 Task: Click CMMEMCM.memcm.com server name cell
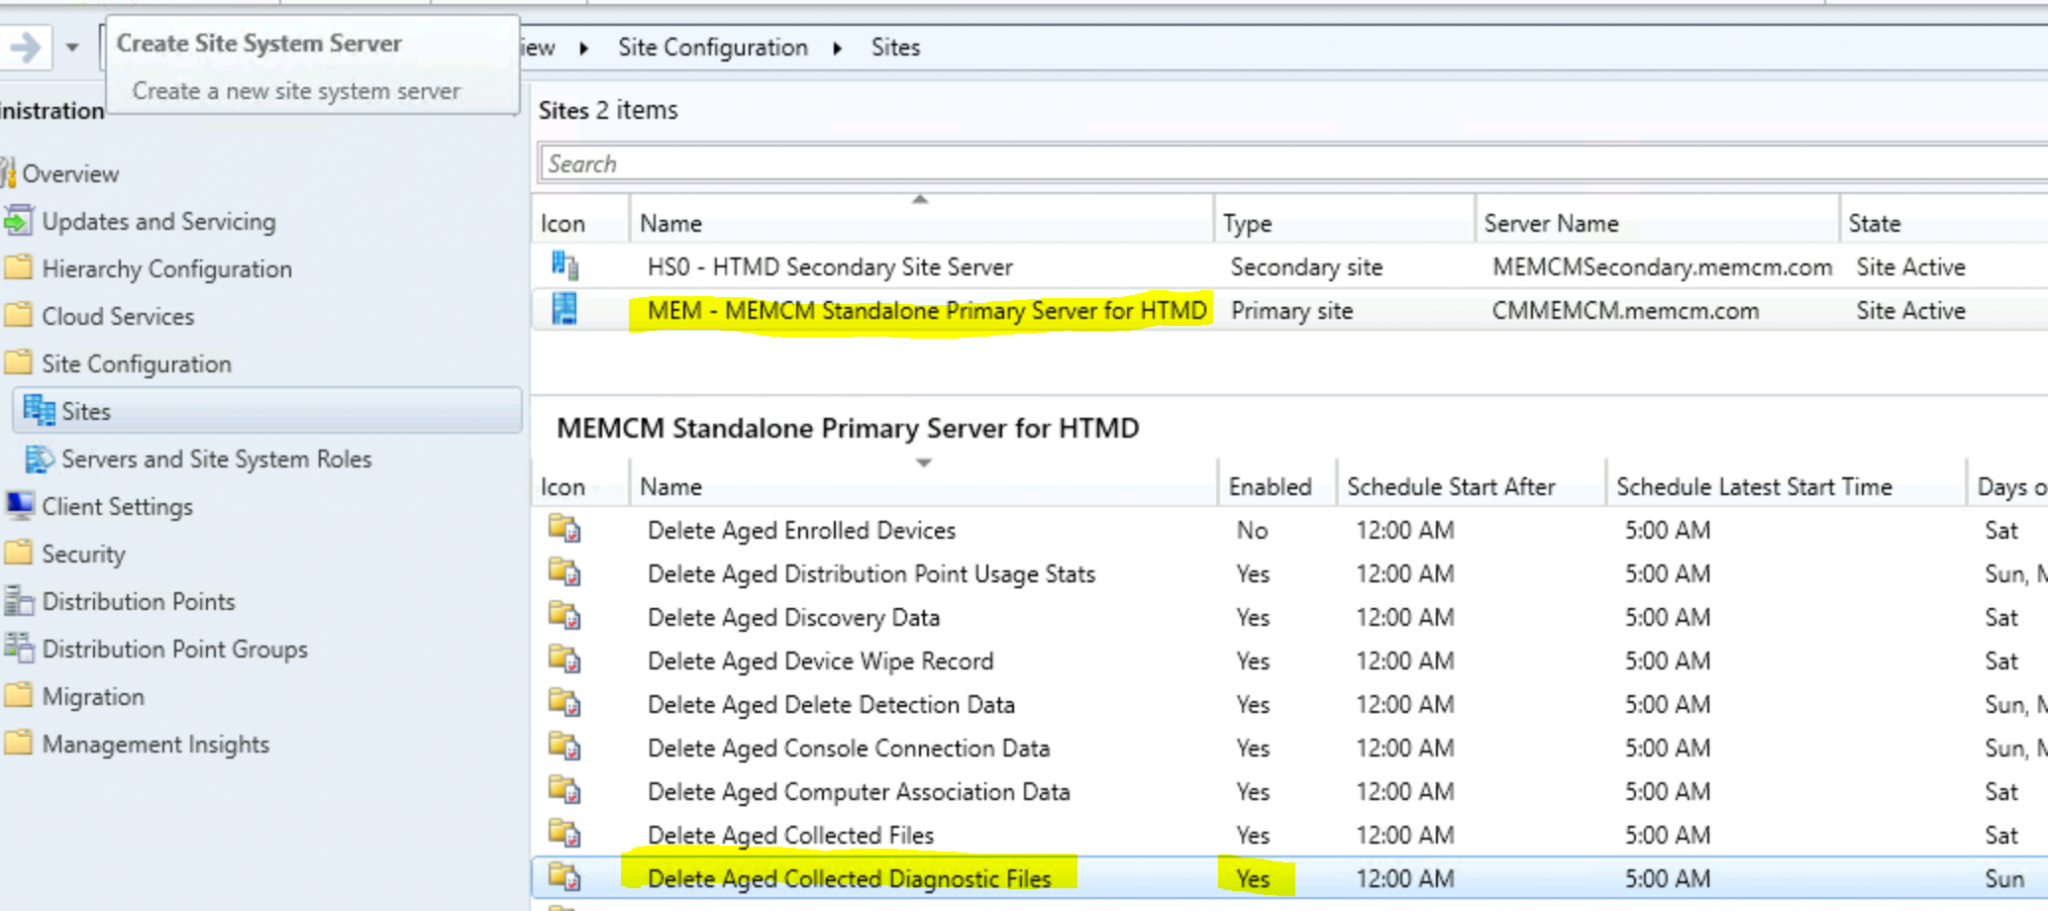pyautogui.click(x=1625, y=311)
